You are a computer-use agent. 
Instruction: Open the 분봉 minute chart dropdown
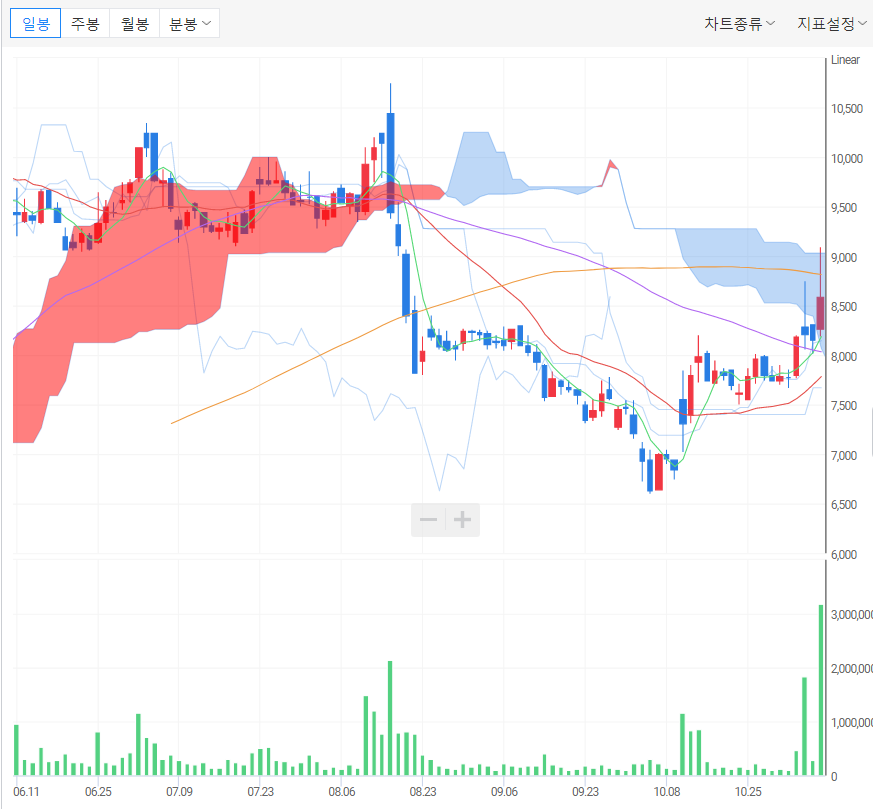[189, 23]
